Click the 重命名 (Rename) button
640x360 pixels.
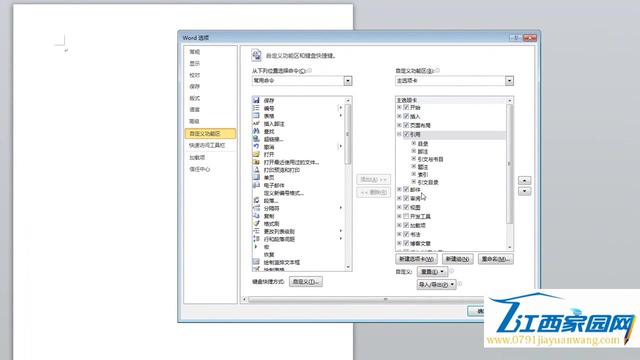496,259
